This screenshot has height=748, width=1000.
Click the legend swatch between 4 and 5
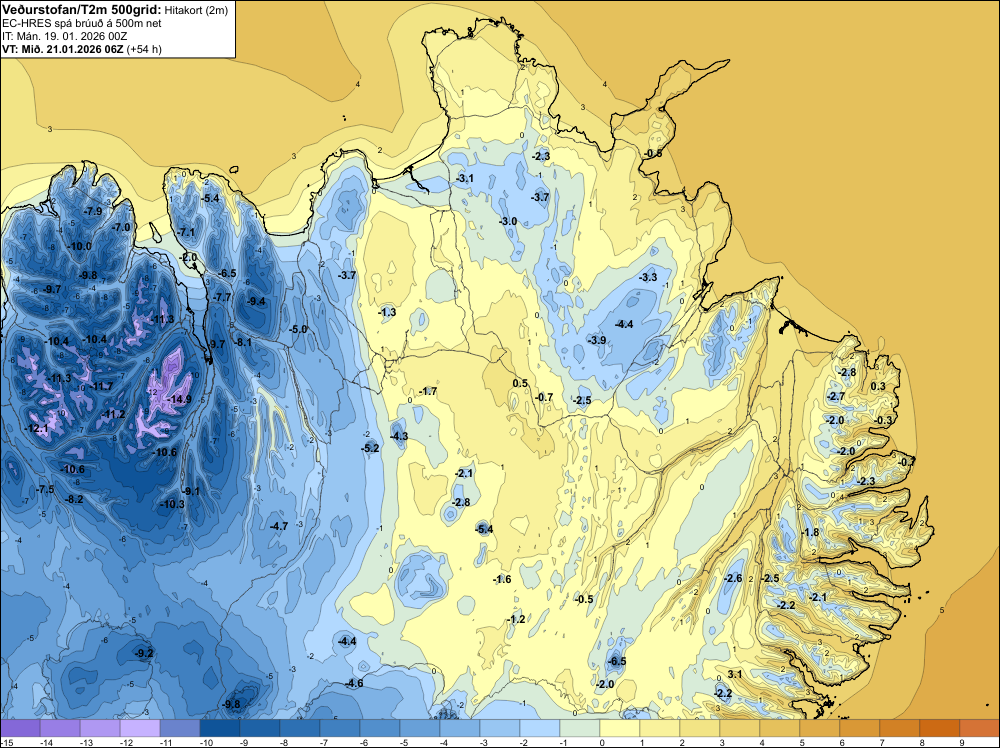tap(780, 728)
